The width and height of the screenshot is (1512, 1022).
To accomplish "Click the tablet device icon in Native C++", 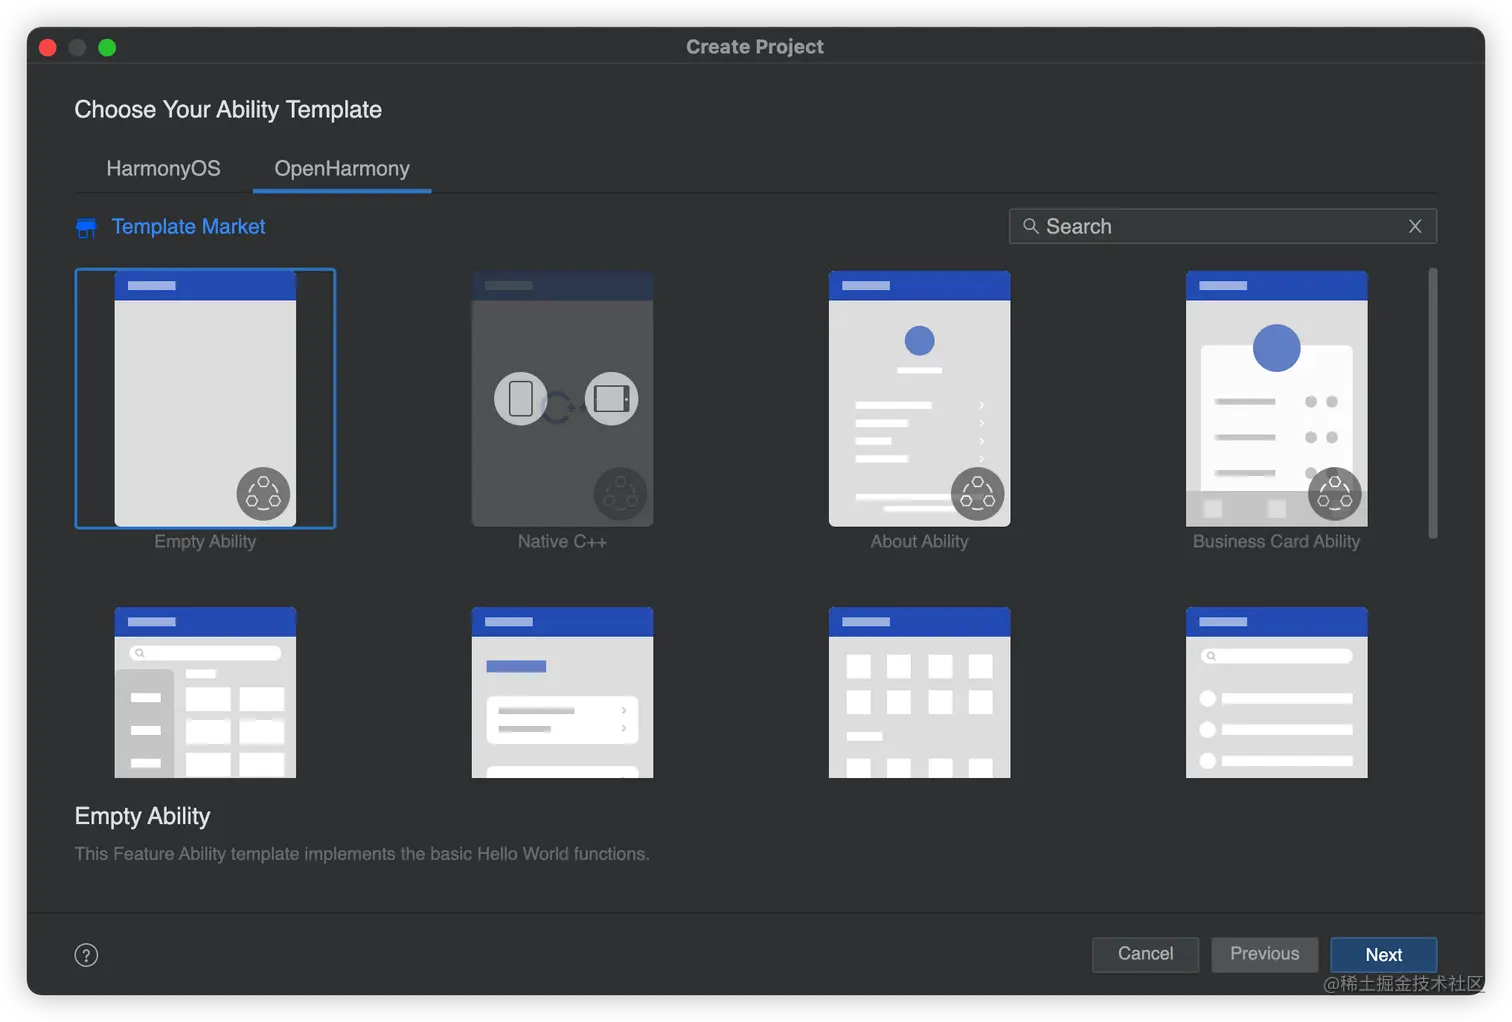I will 611,398.
